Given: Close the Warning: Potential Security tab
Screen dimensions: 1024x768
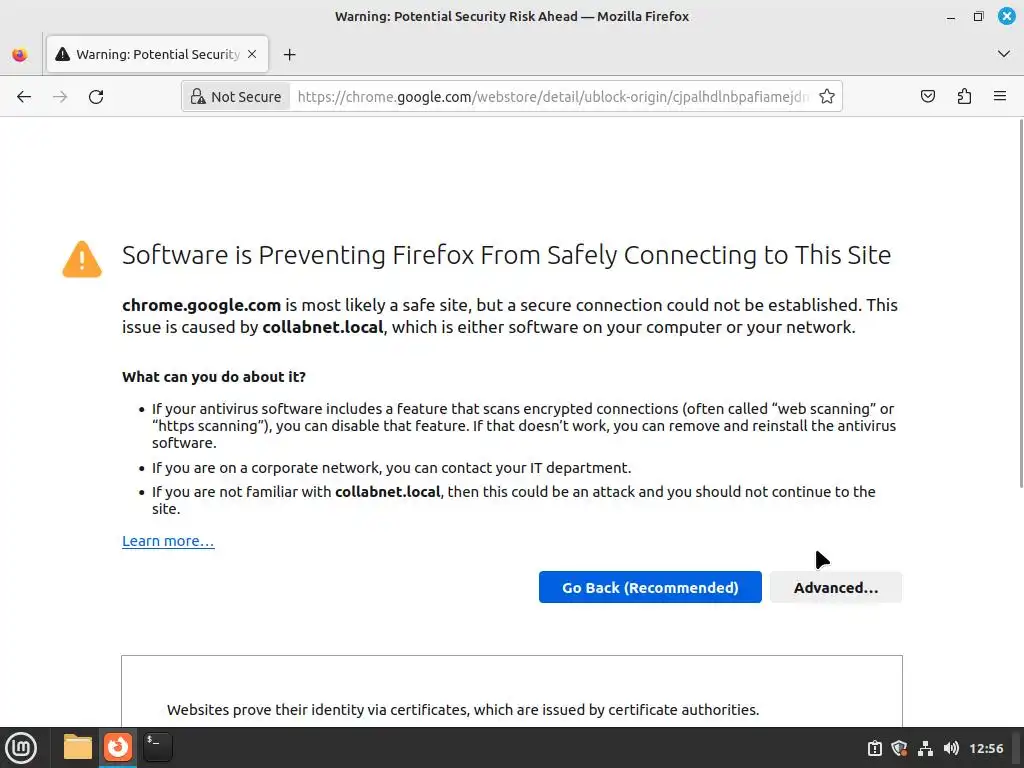Looking at the screenshot, I should tap(253, 55).
